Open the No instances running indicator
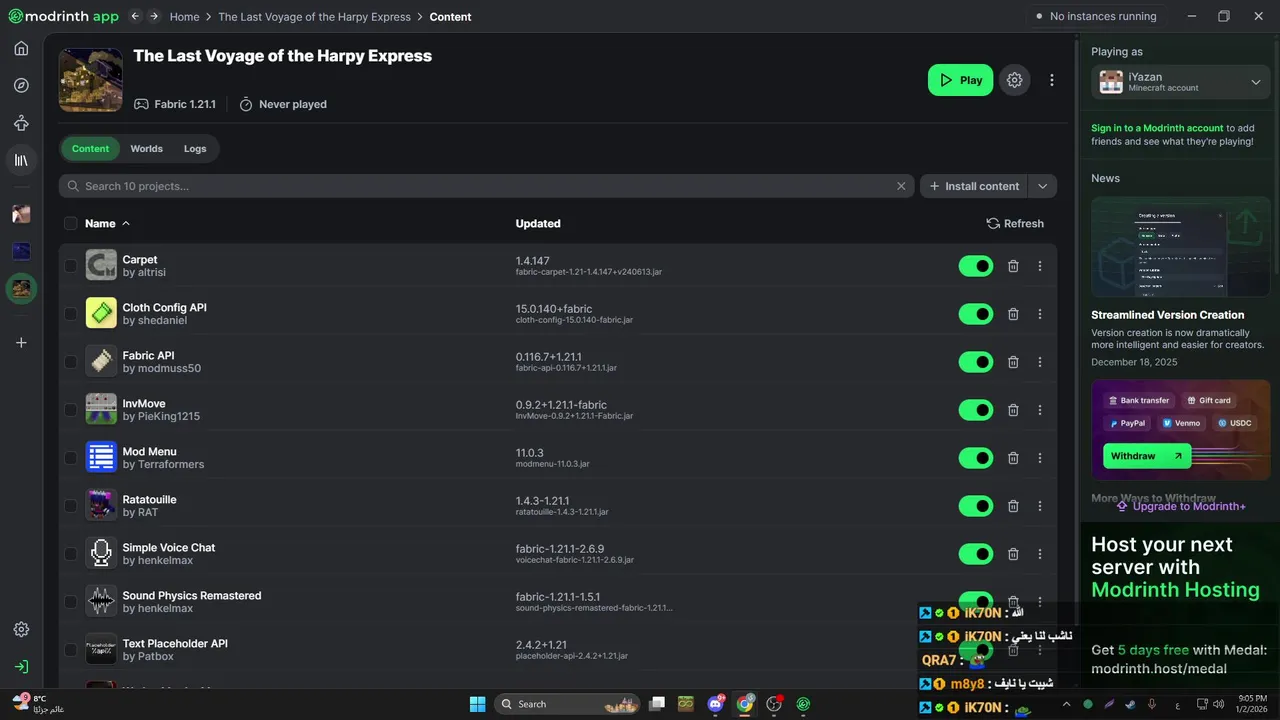This screenshot has height=720, width=1280. (x=1095, y=16)
